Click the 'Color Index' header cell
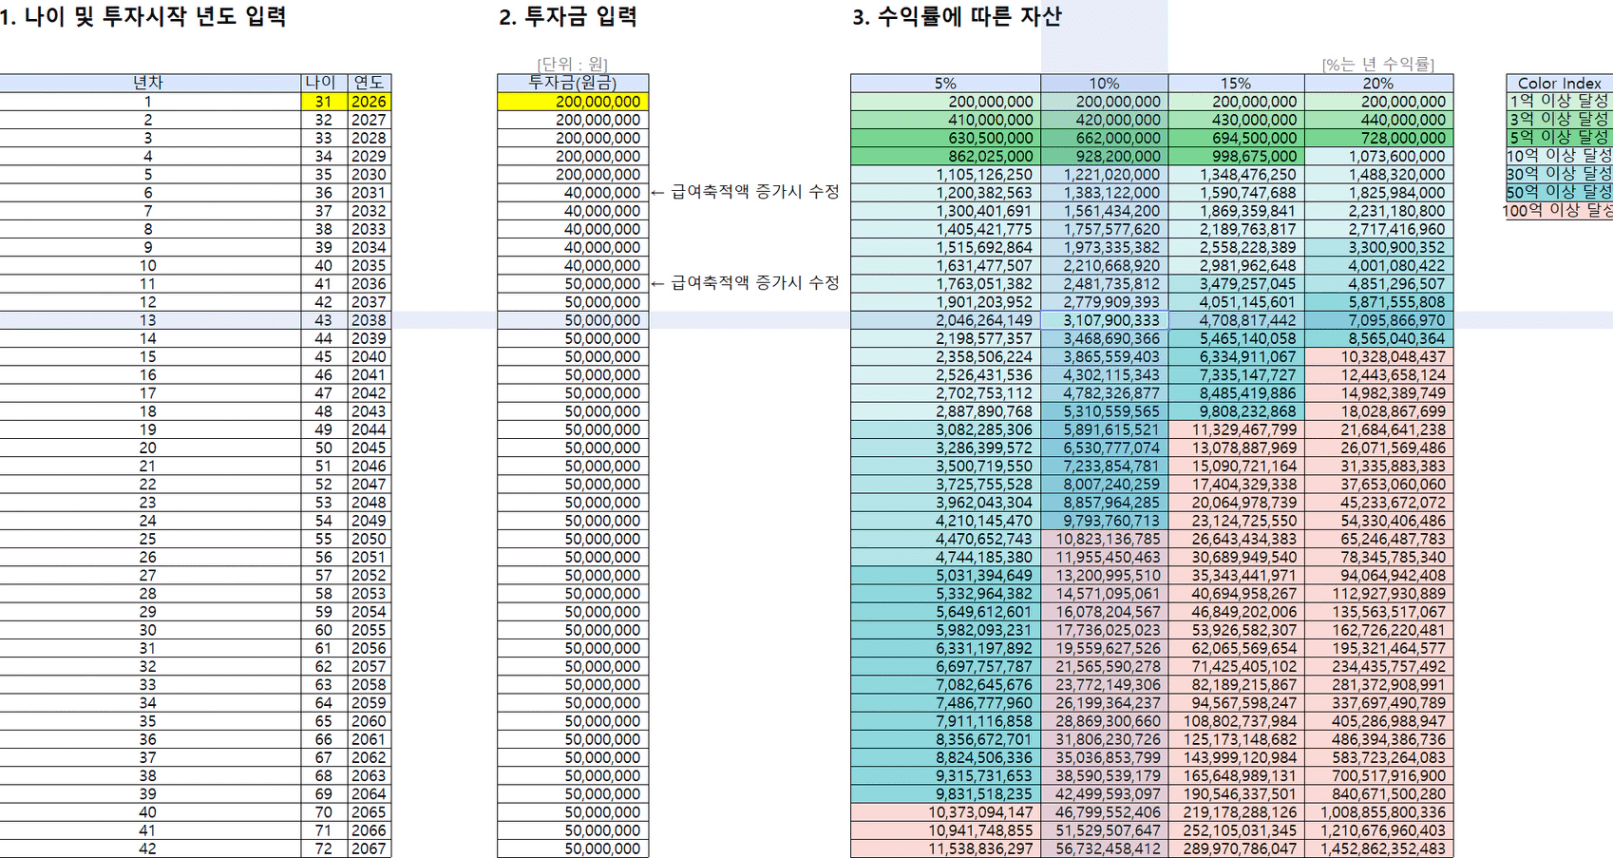The image size is (1613, 858). tap(1559, 83)
